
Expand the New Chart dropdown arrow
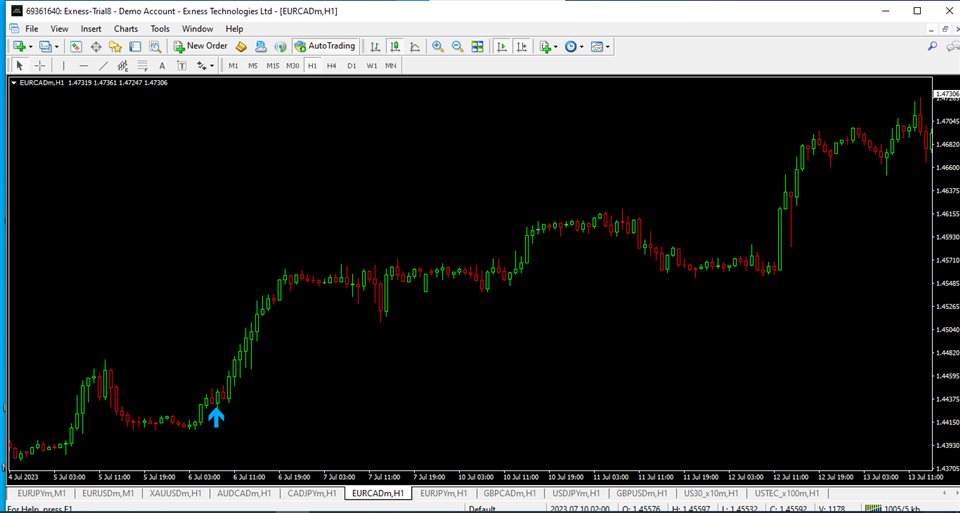click(x=30, y=47)
